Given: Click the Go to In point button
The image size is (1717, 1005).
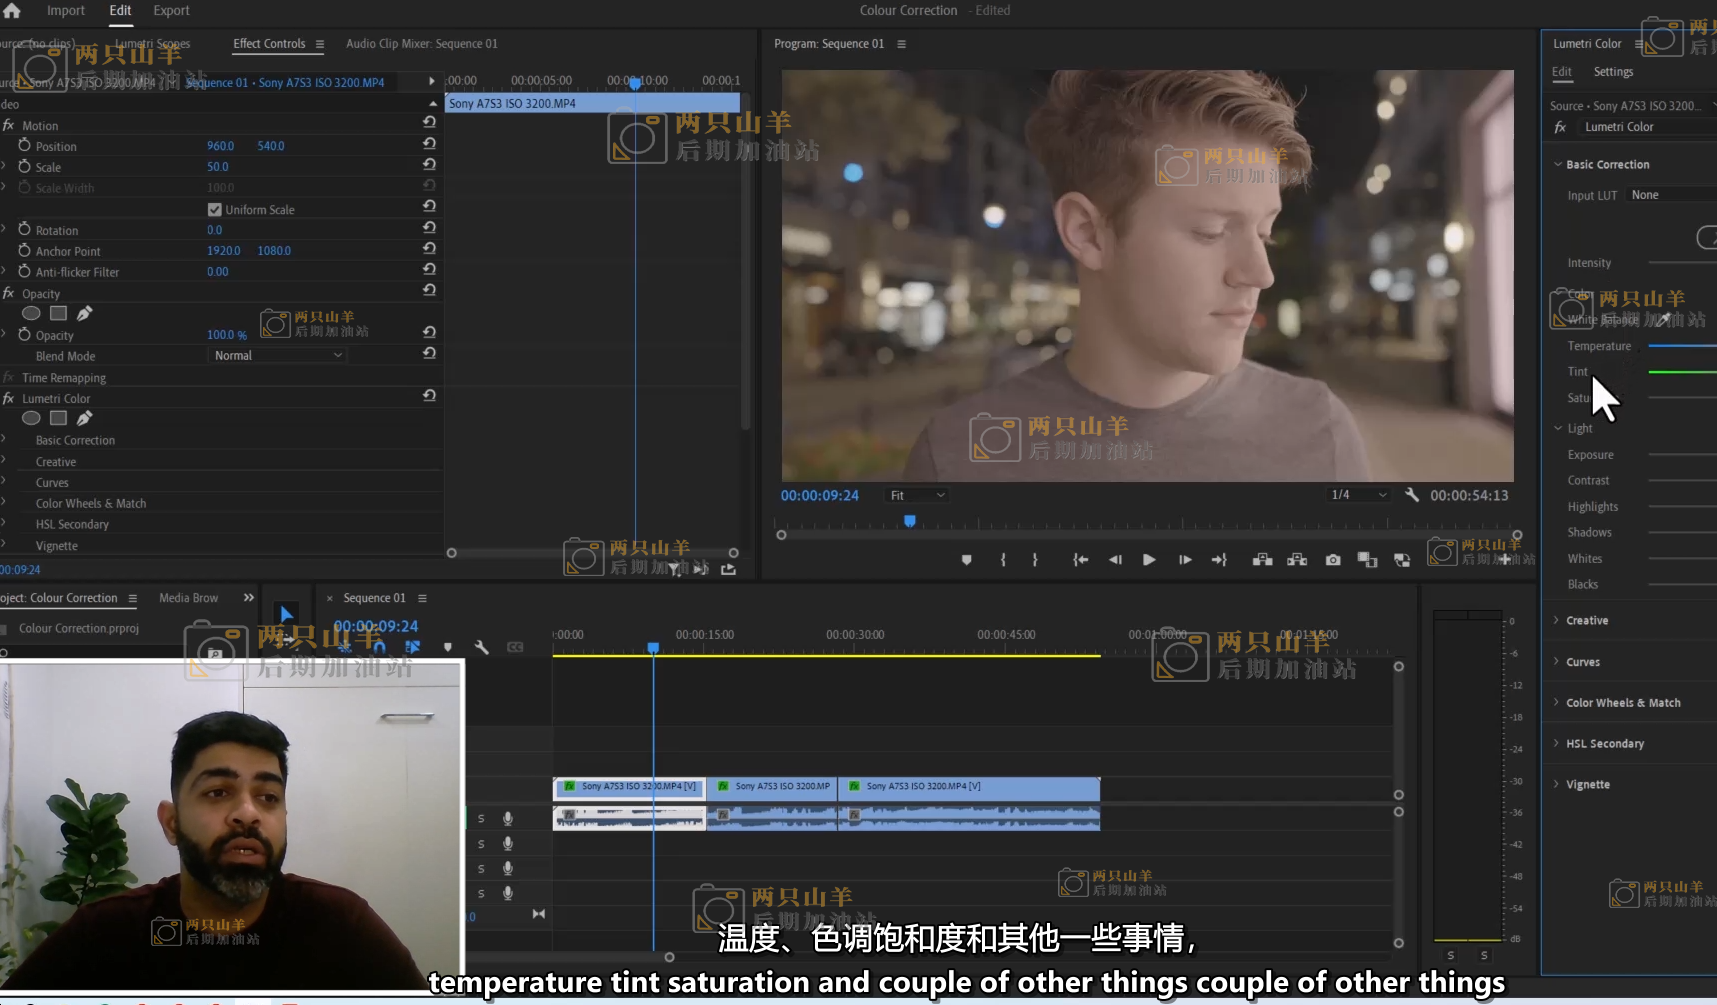Looking at the screenshot, I should (x=1080, y=560).
